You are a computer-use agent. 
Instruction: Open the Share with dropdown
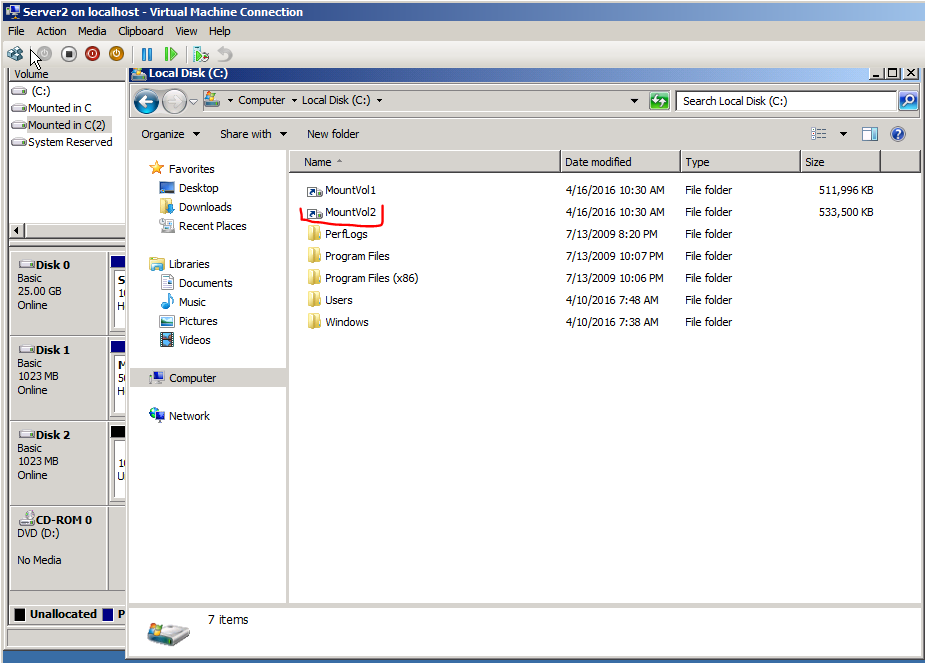pos(254,134)
